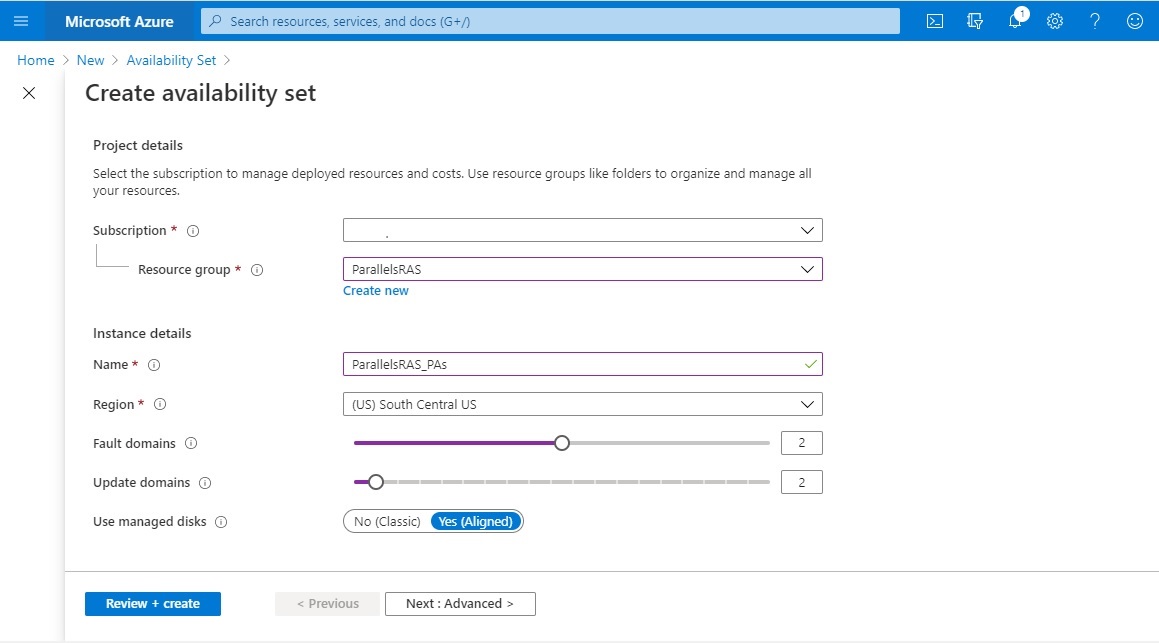Click the Create new resource group link
Viewport: 1159px width, 643px height.
point(376,290)
